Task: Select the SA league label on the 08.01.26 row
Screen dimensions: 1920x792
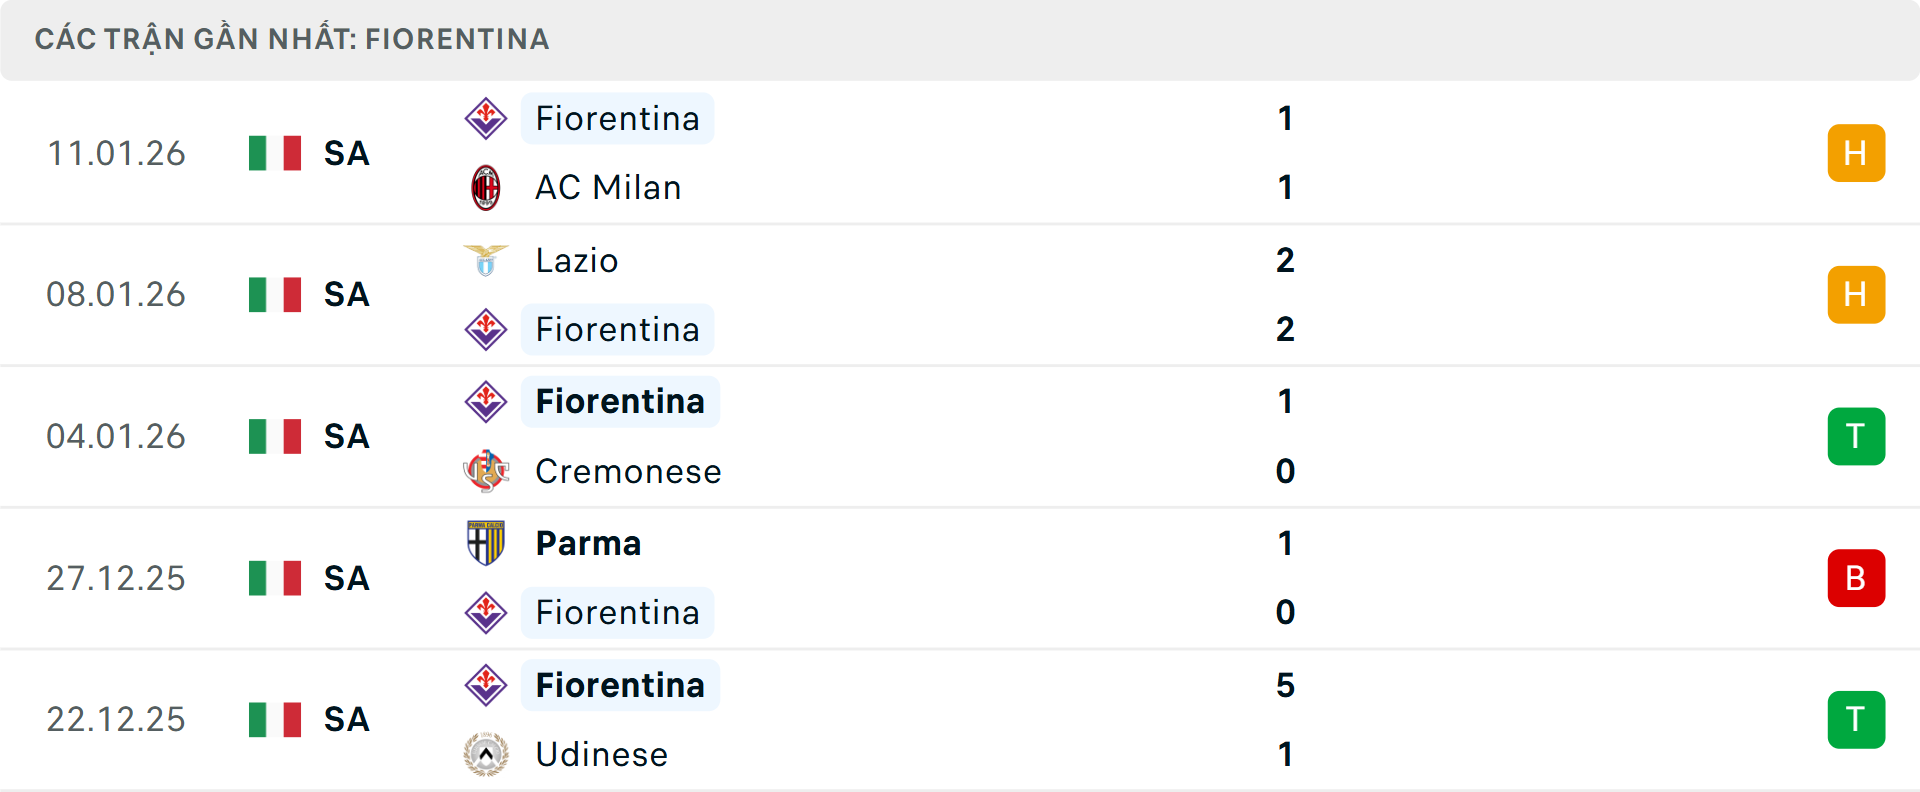Action: click(x=345, y=294)
